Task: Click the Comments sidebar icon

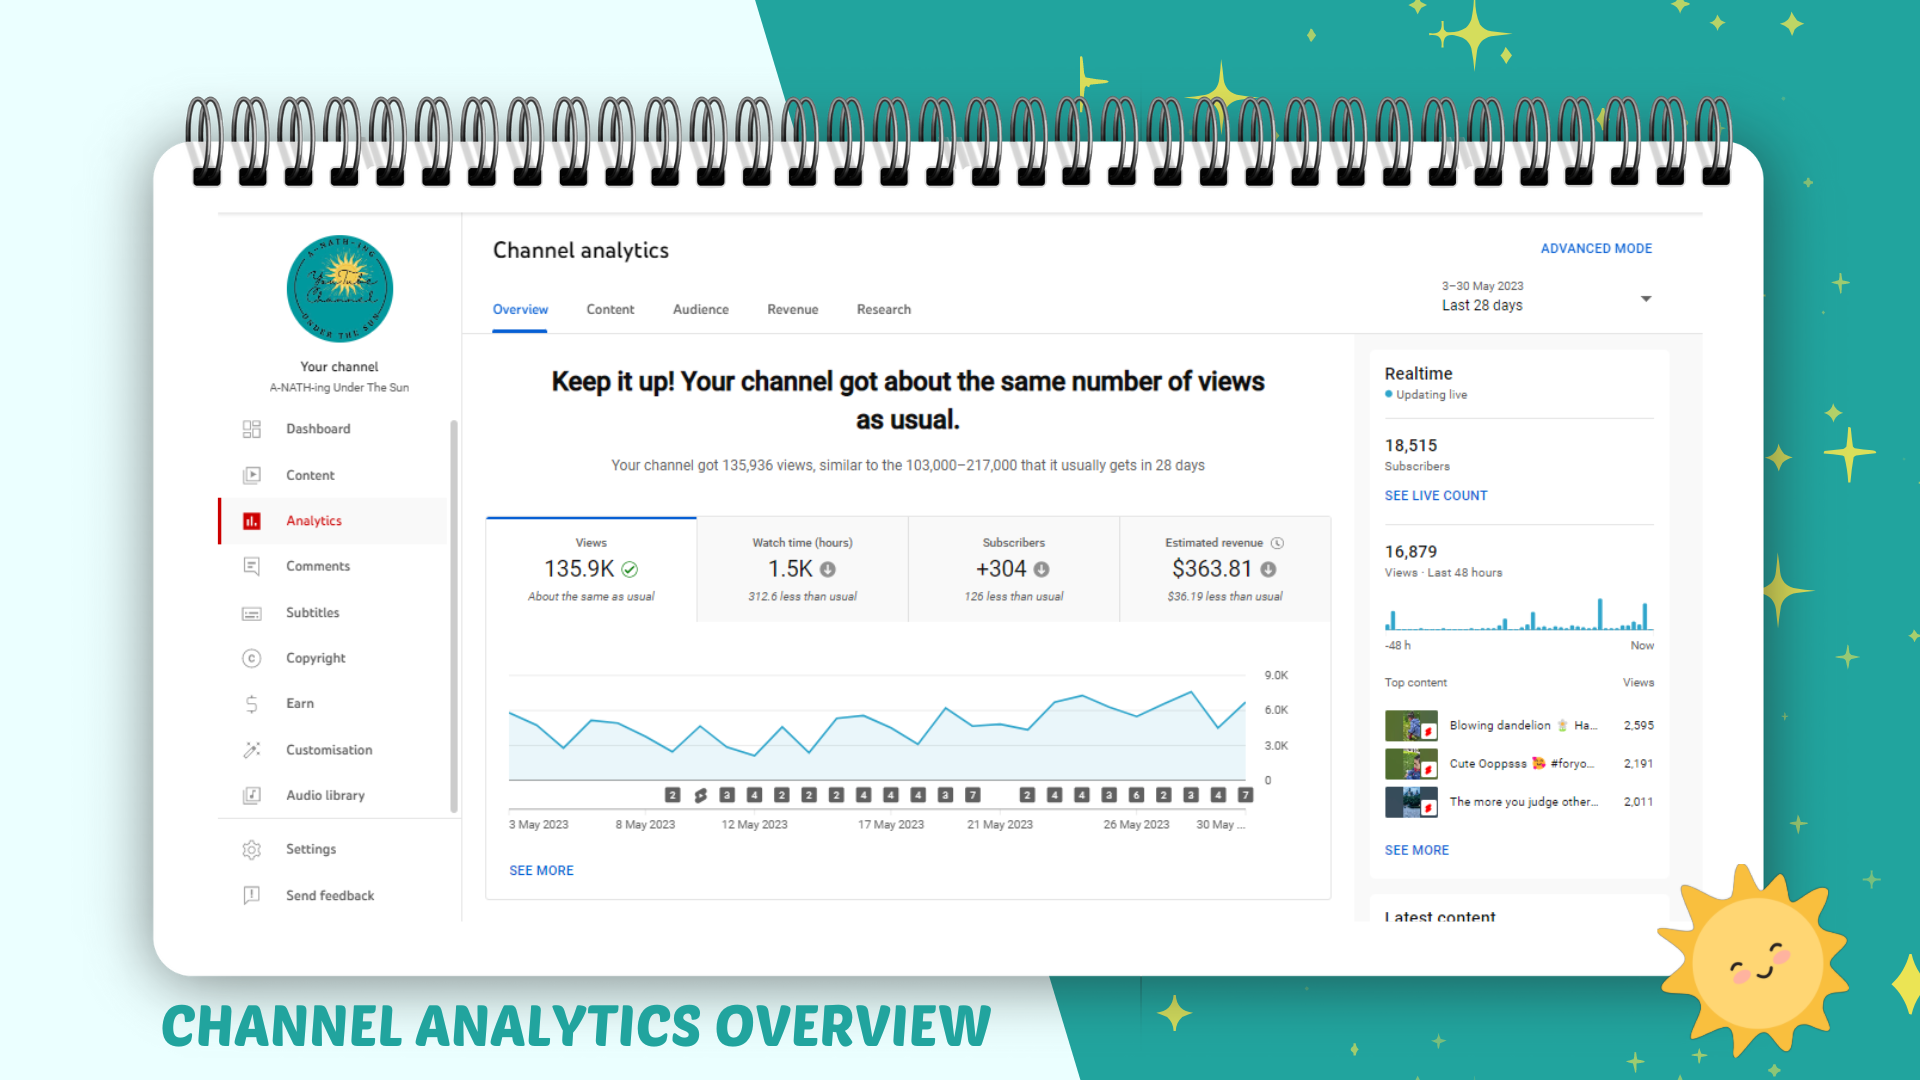Action: tap(251, 566)
